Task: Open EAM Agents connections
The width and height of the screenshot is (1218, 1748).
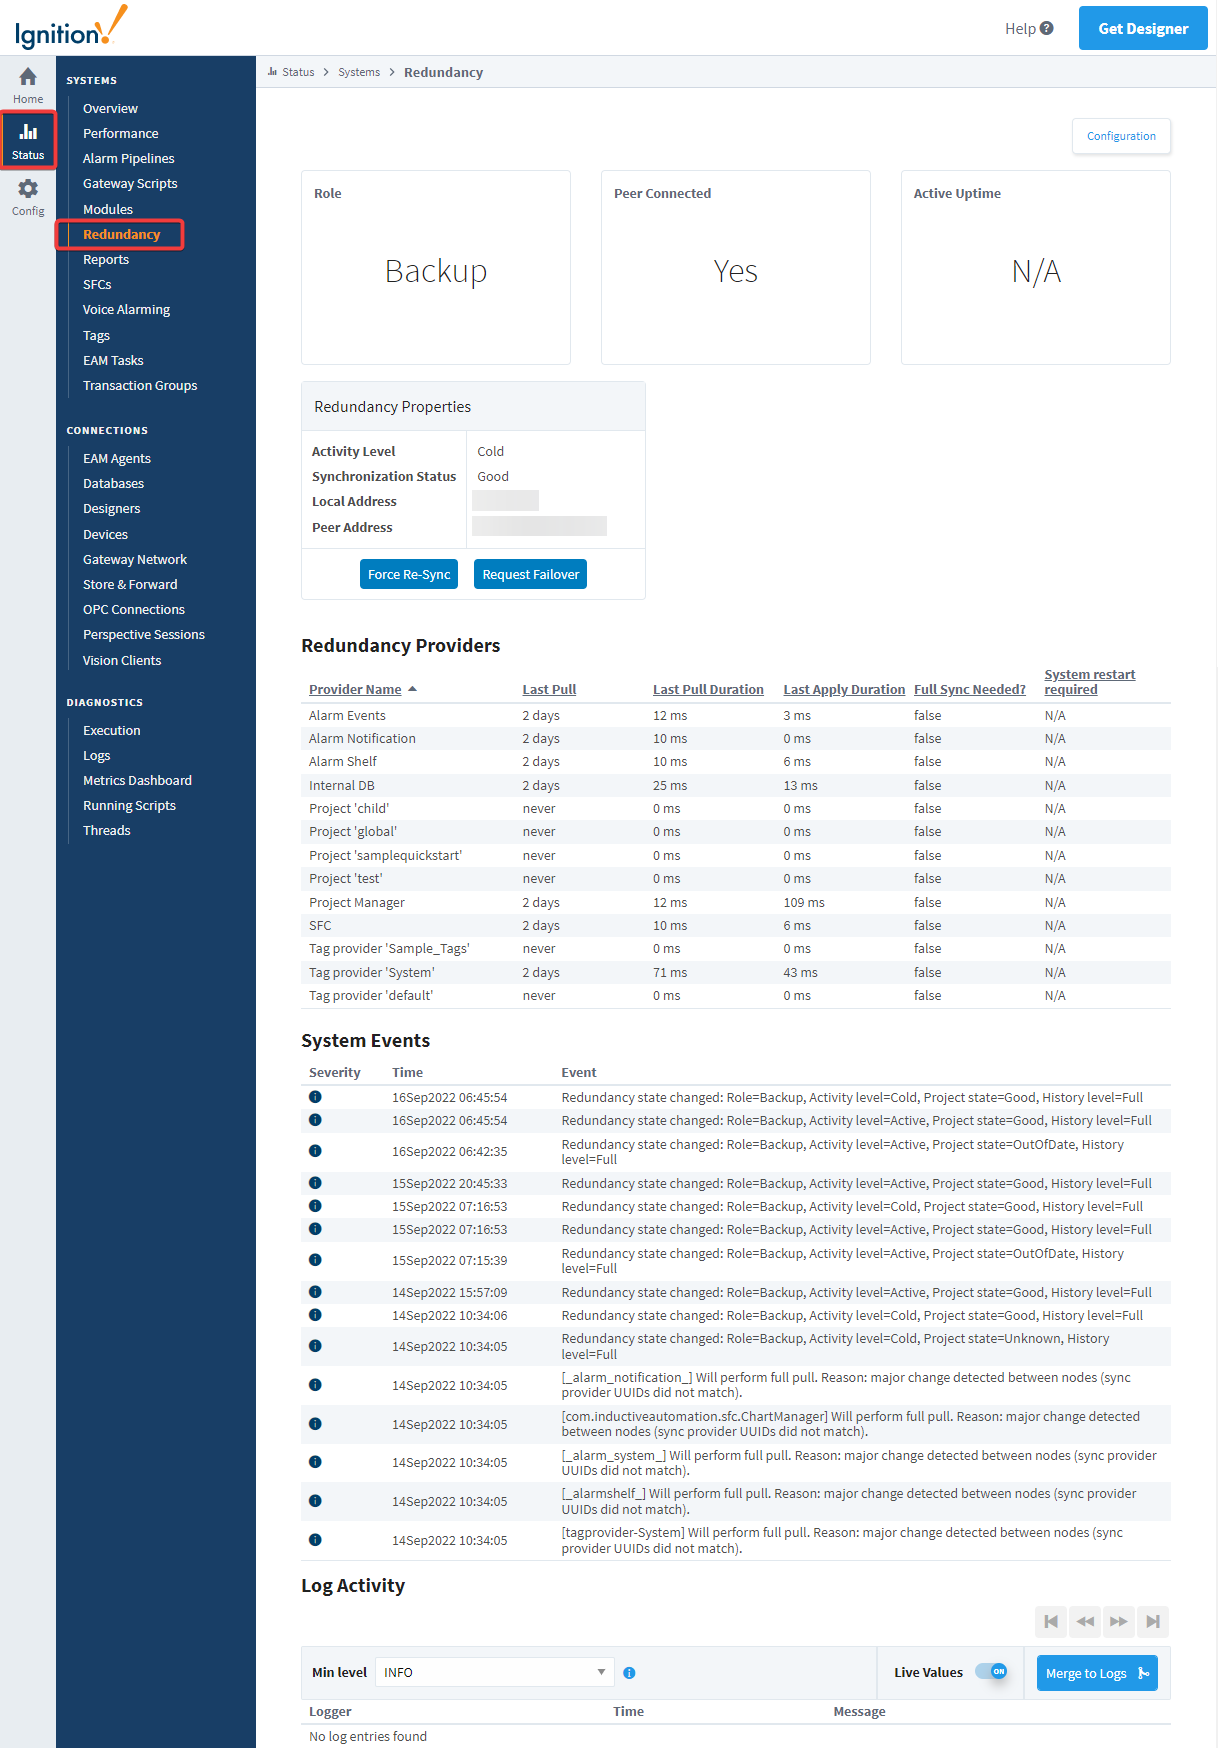Action: tap(117, 458)
